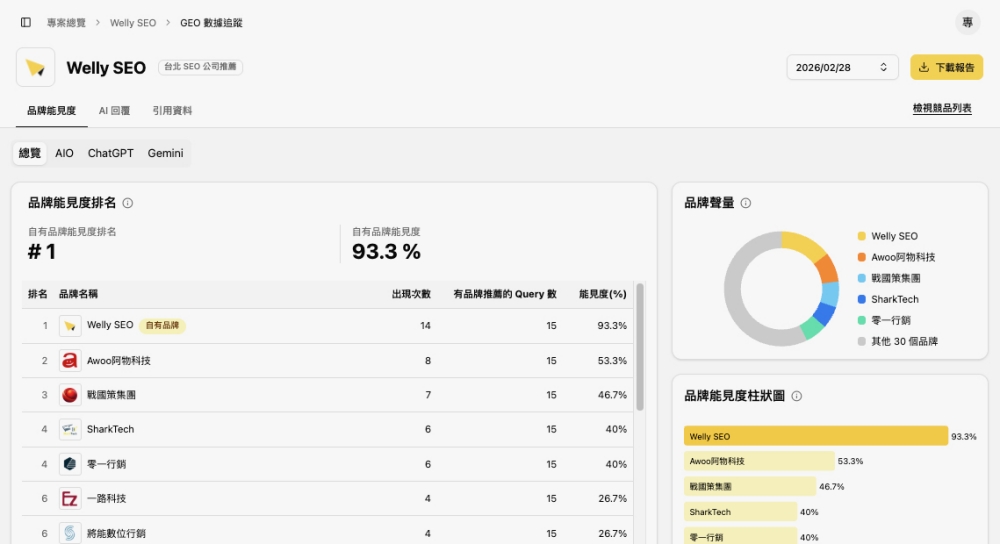Viewport: 1000px width, 544px height.
Task: Open the 2026/02/28 date dropdown
Action: pyautogui.click(x=842, y=67)
